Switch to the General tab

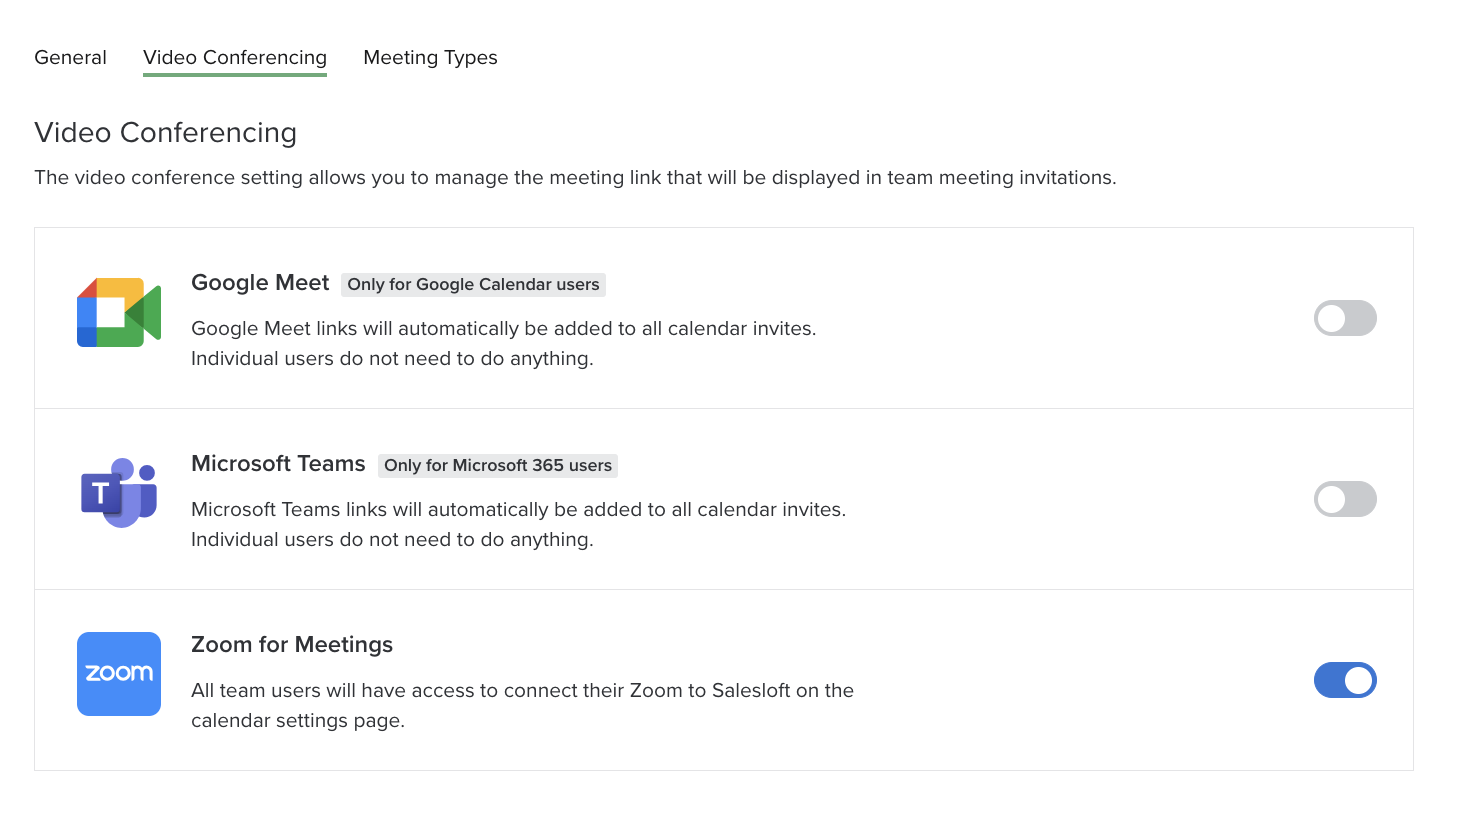(x=70, y=57)
